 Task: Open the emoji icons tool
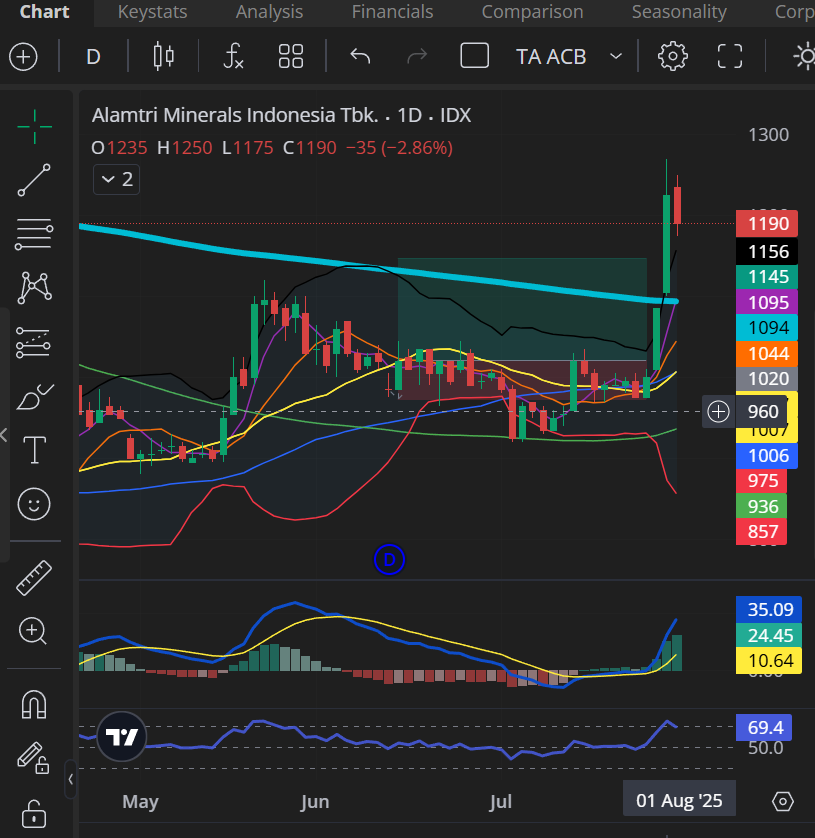(34, 504)
